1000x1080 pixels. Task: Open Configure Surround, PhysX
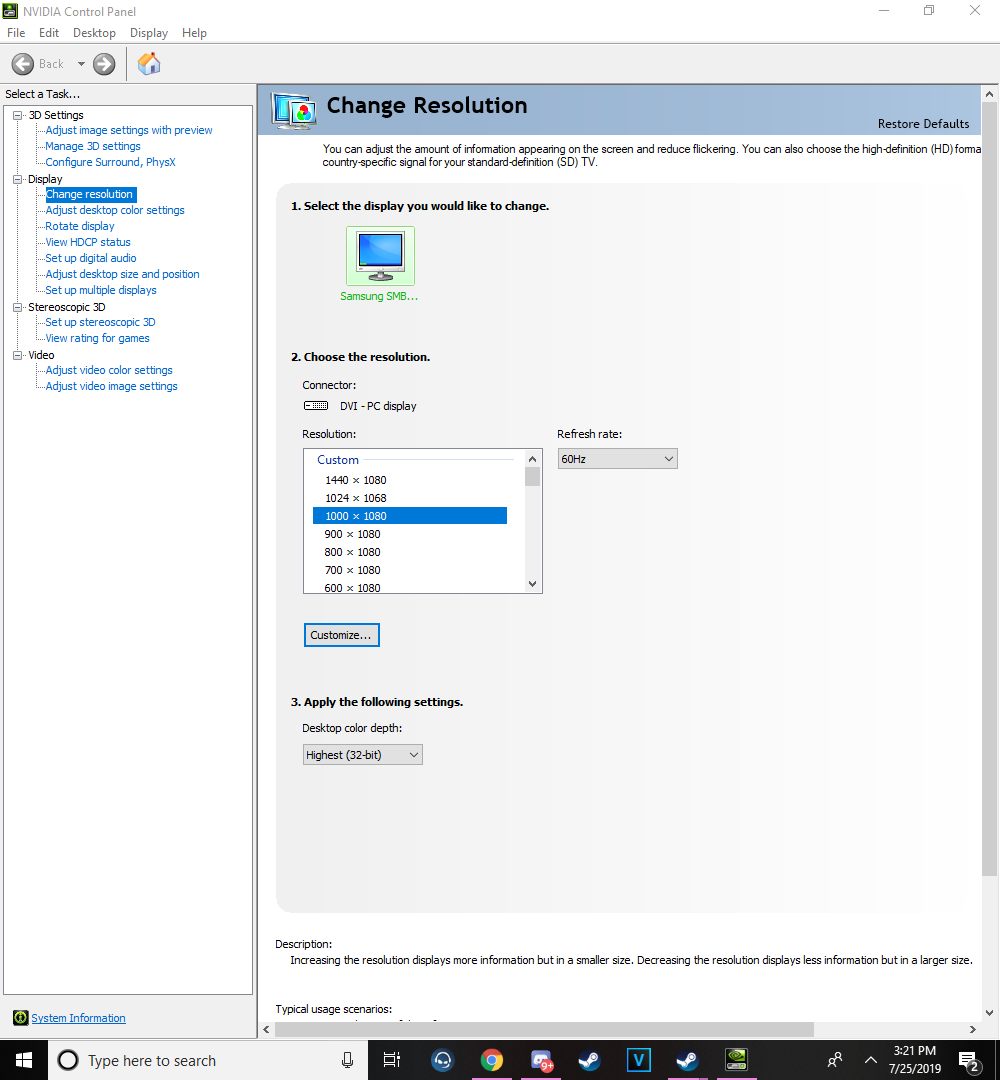pos(110,162)
